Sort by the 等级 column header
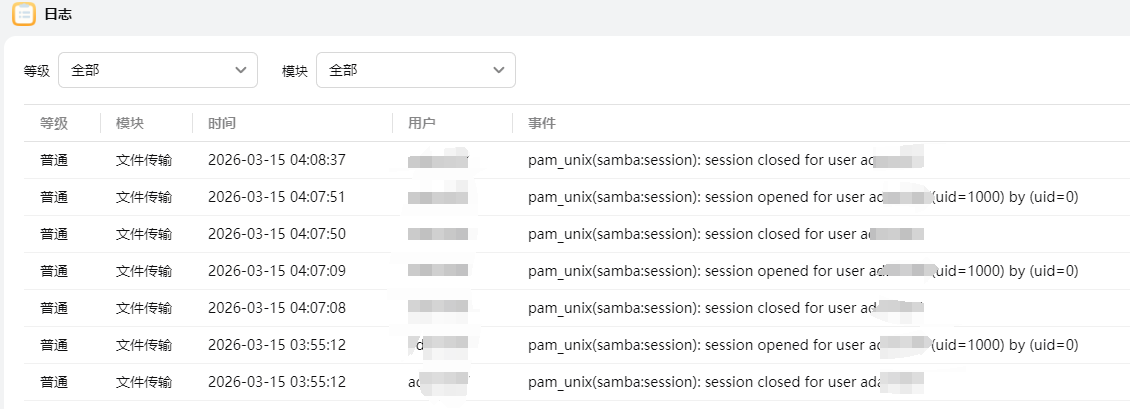This screenshot has width=1130, height=409. point(54,123)
